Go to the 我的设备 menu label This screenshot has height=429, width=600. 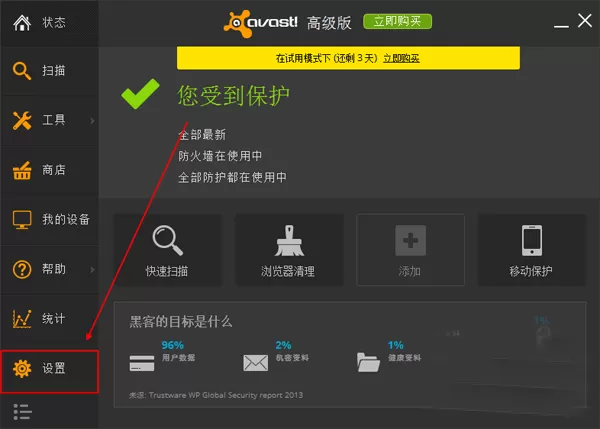click(66, 220)
